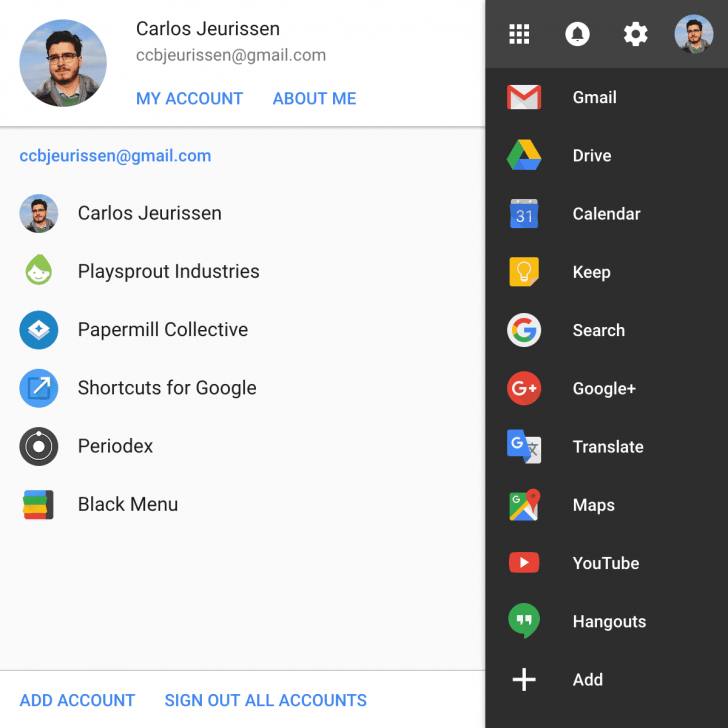Click ADD ACCOUNT

pyautogui.click(x=77, y=700)
